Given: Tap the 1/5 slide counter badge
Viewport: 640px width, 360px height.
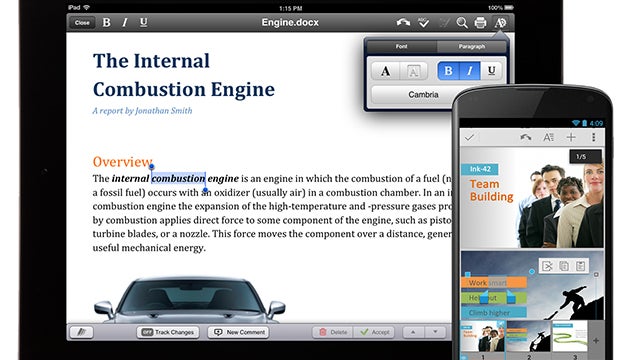Looking at the screenshot, I should pos(585,157).
